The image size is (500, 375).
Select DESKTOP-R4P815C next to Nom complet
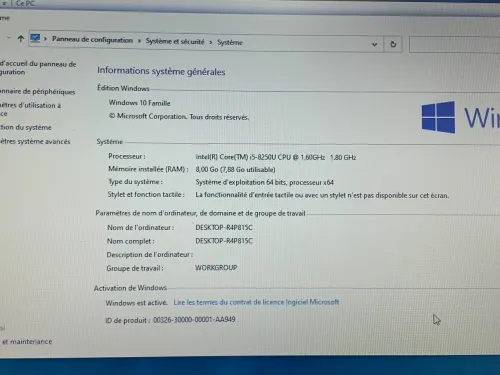(x=224, y=241)
